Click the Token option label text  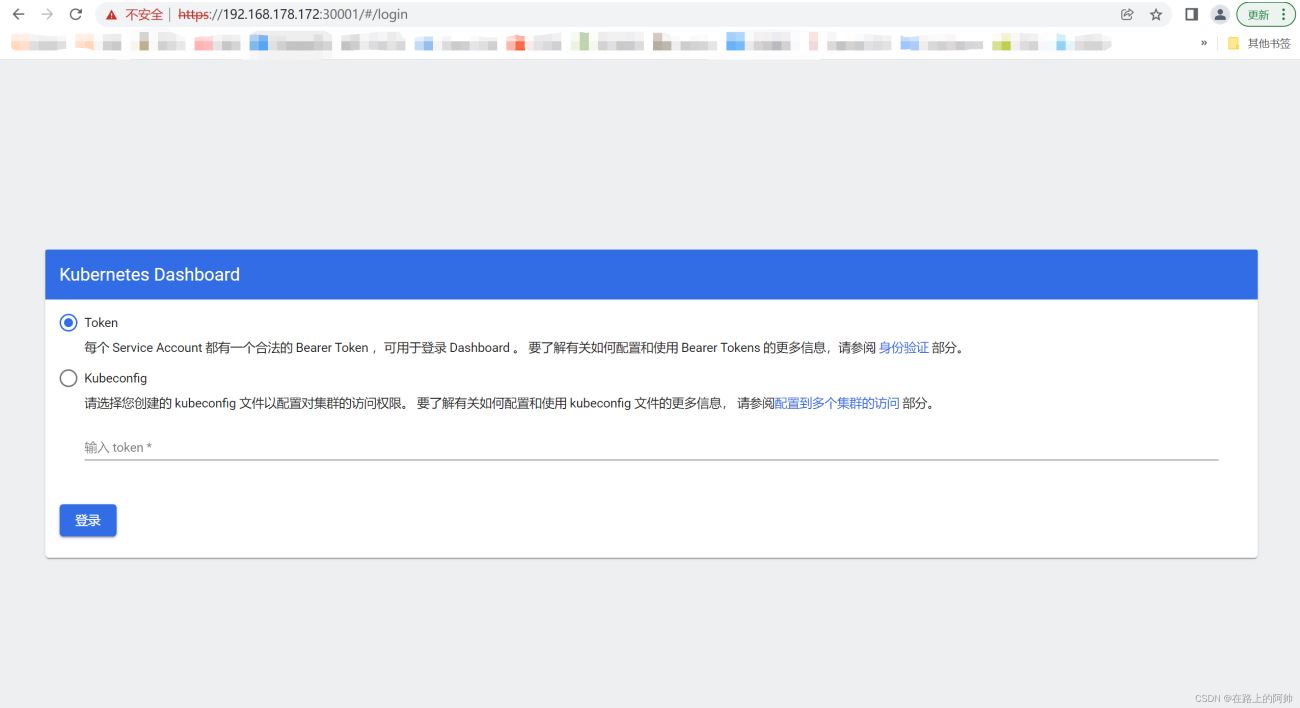[101, 323]
